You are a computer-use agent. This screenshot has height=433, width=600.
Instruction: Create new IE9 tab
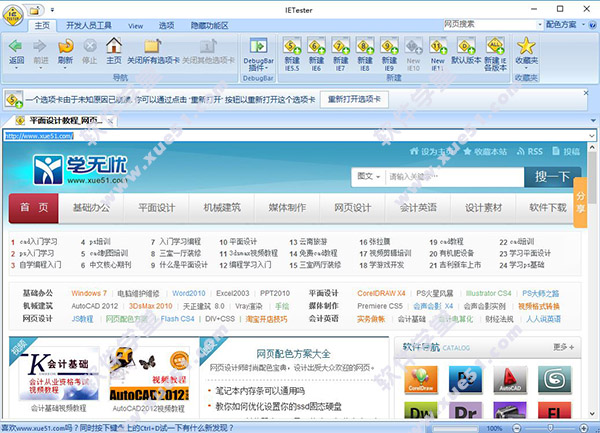click(389, 46)
